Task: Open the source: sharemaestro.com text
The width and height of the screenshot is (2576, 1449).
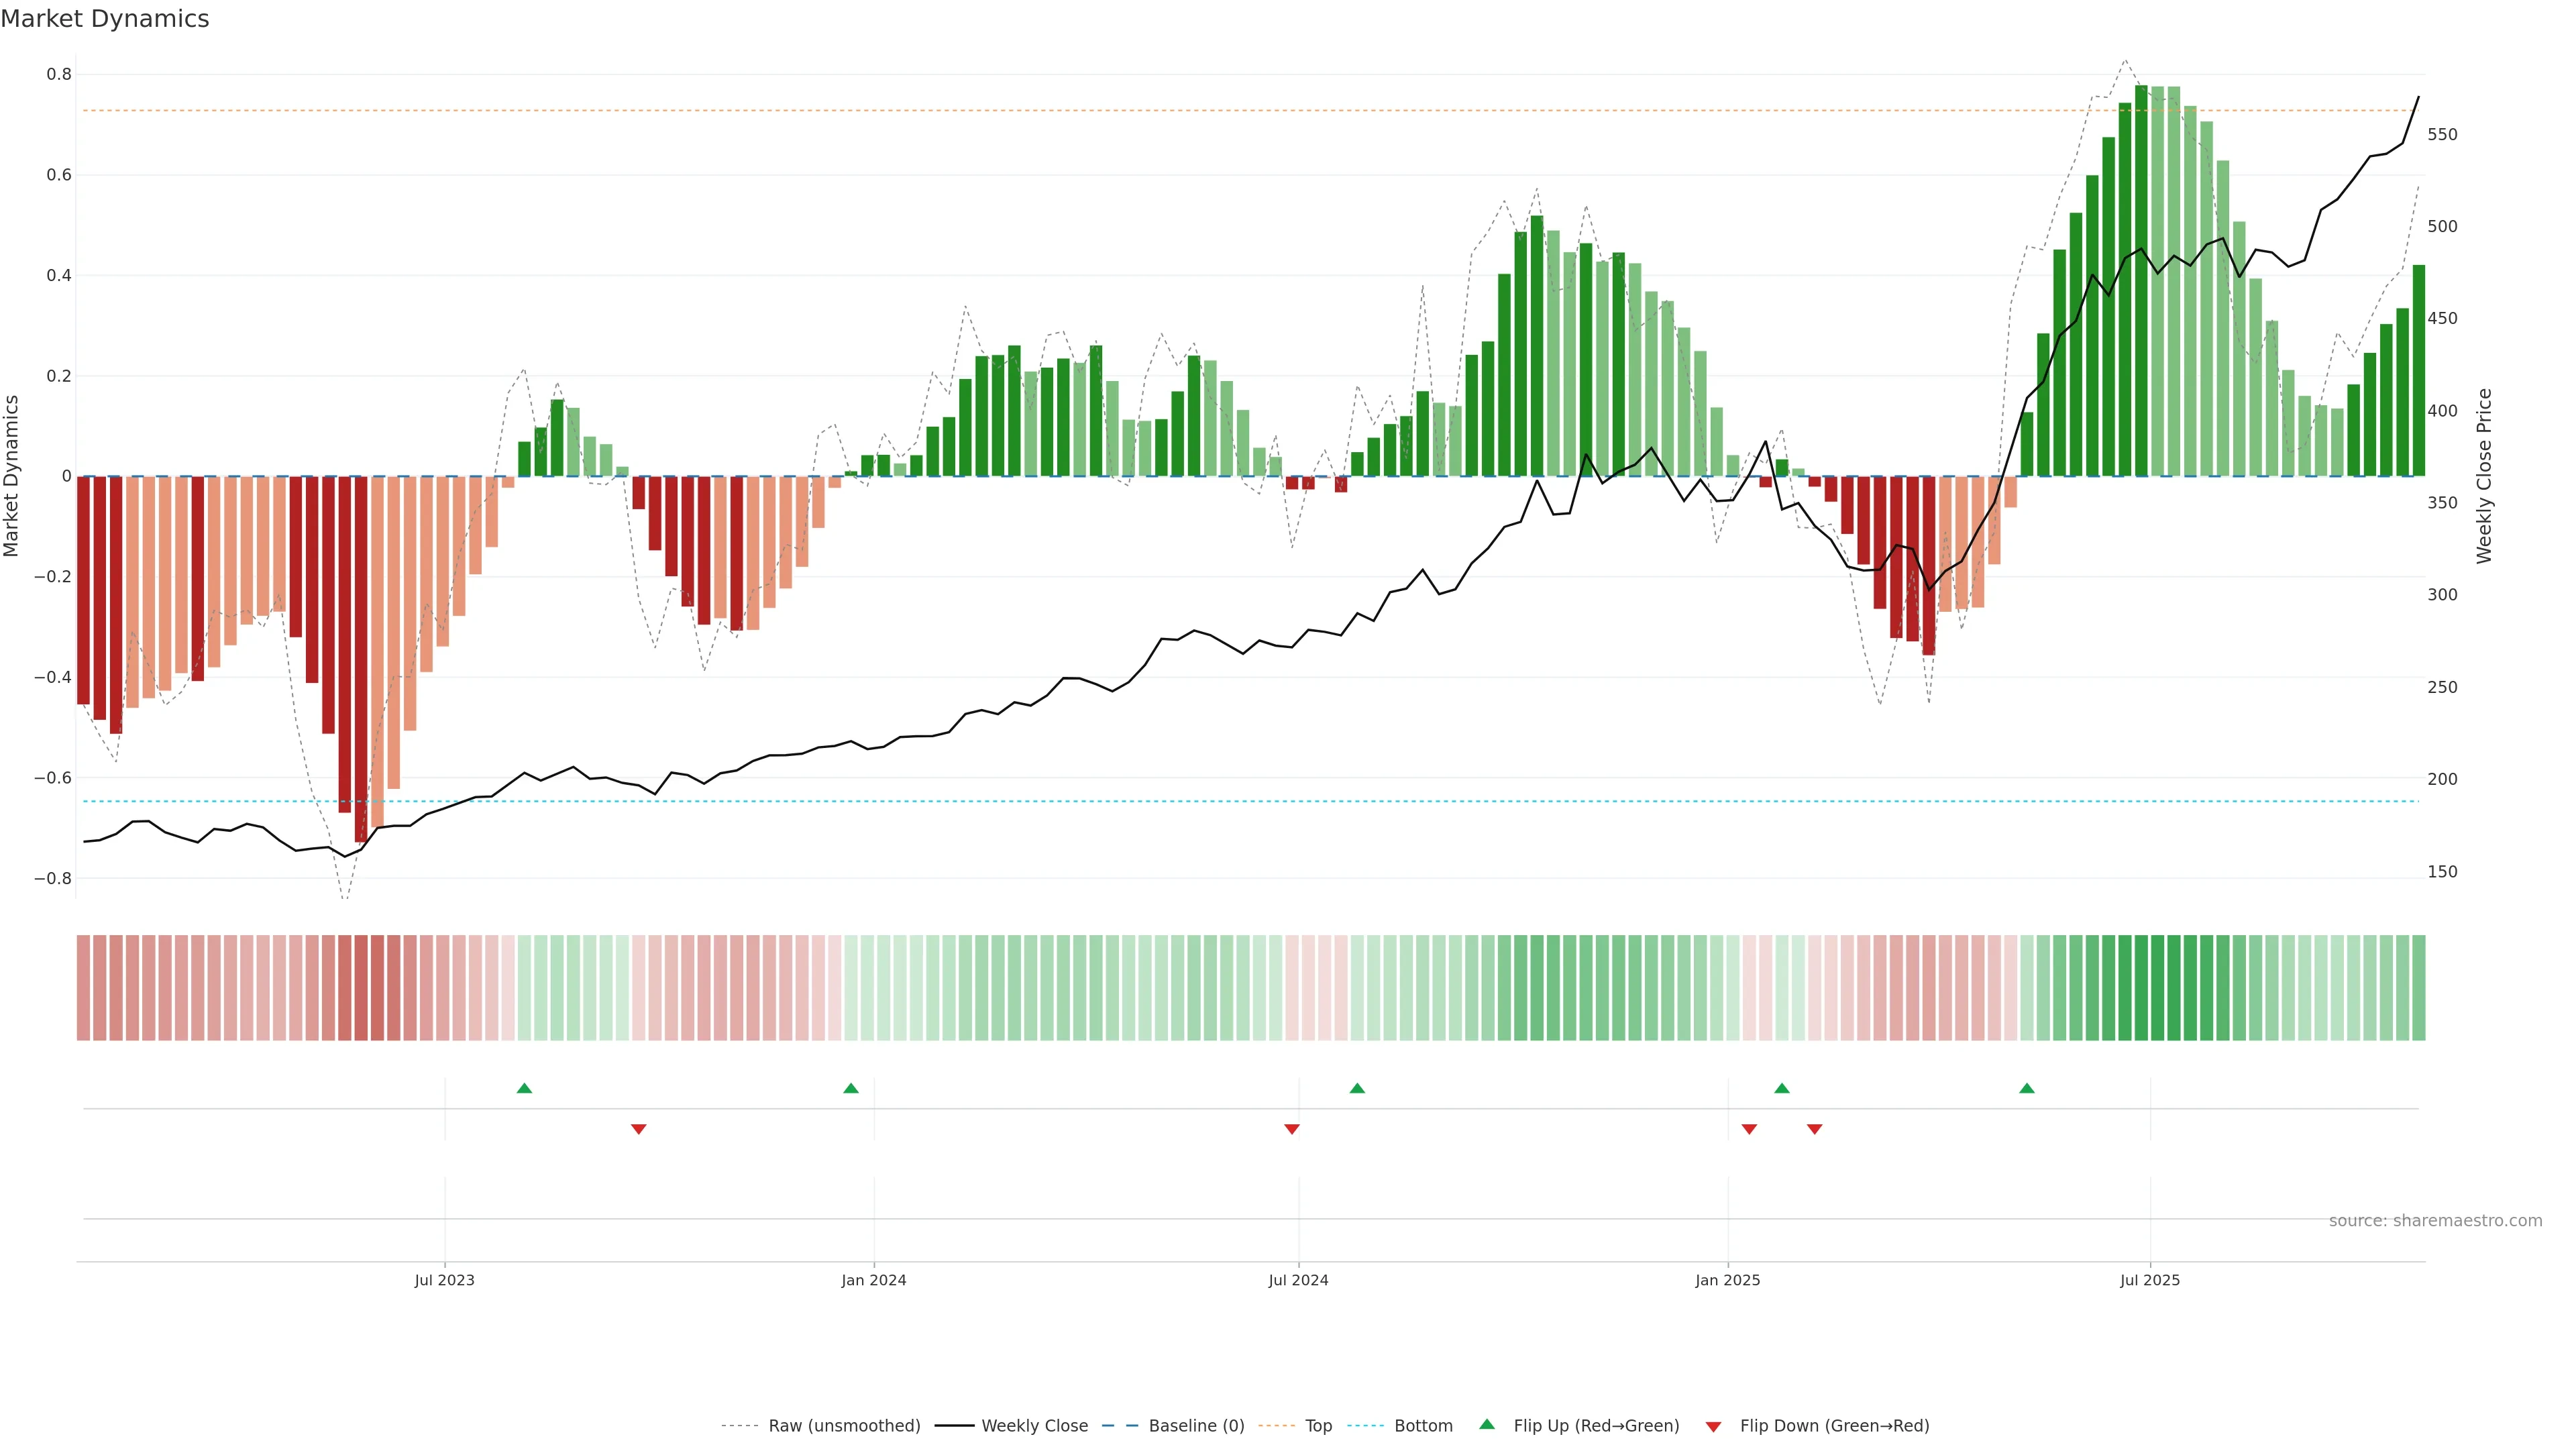Action: [2435, 1221]
